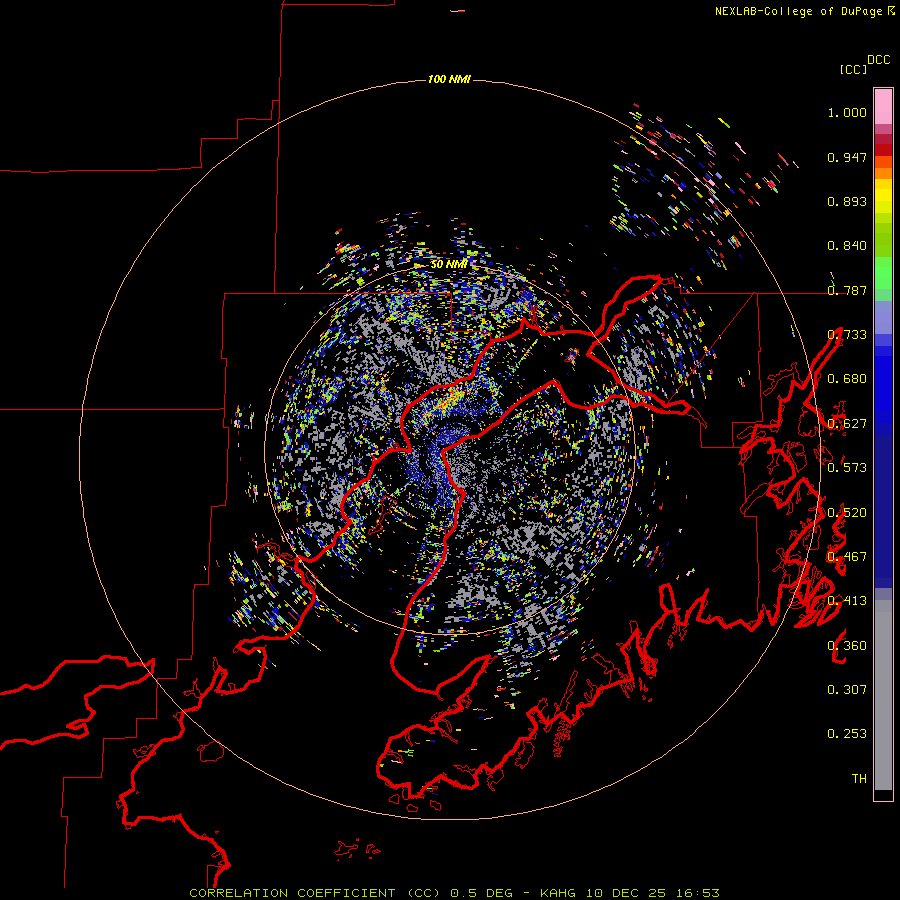Click the 0.733 scale value
Viewport: 900px width, 900px height.
pyautogui.click(x=847, y=335)
